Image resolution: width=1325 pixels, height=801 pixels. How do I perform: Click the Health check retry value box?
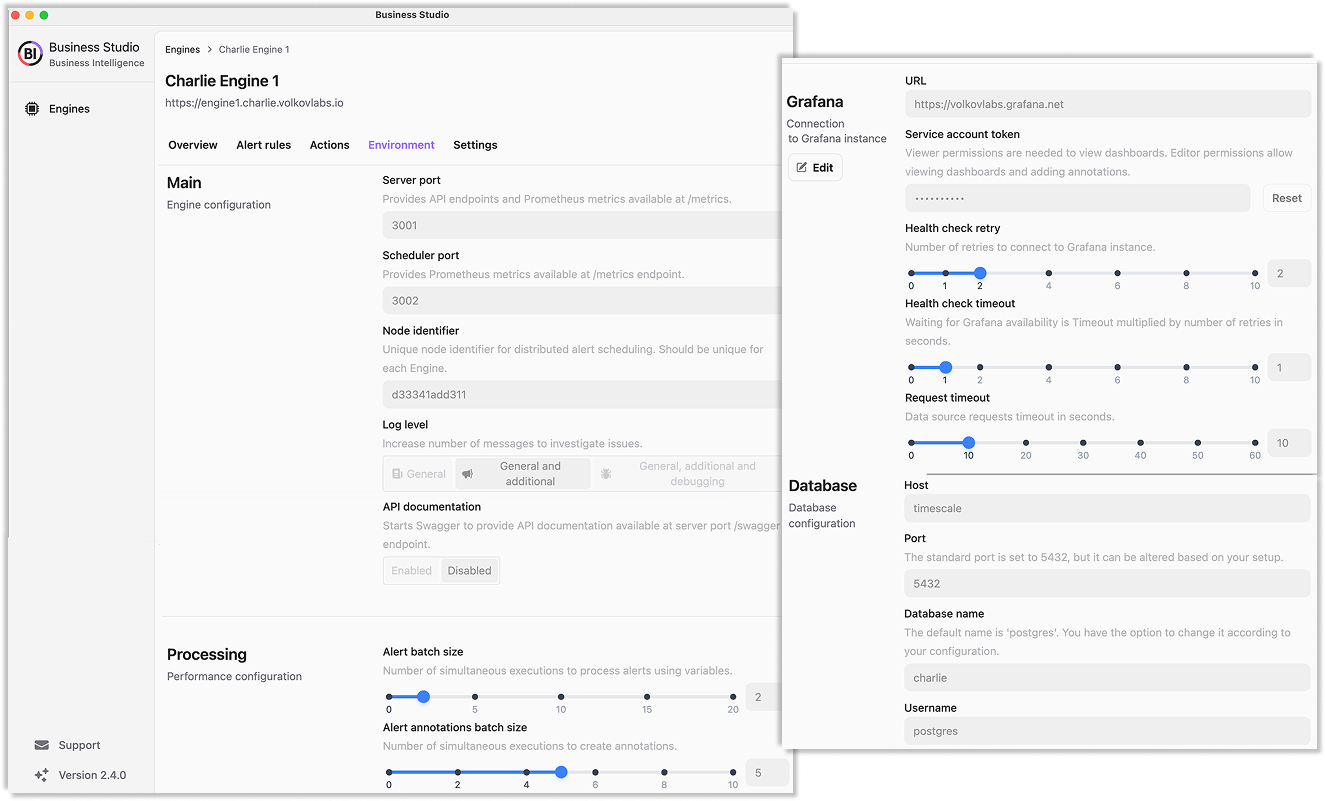[x=1289, y=273]
